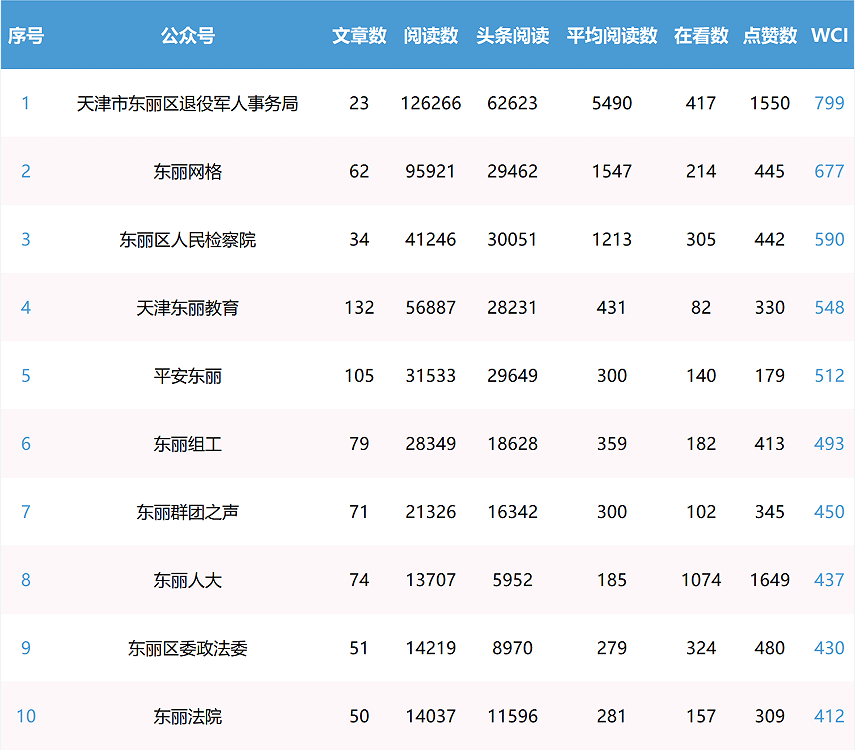The image size is (855, 750).
Task: Open rank number 2 link
Action: (x=26, y=171)
